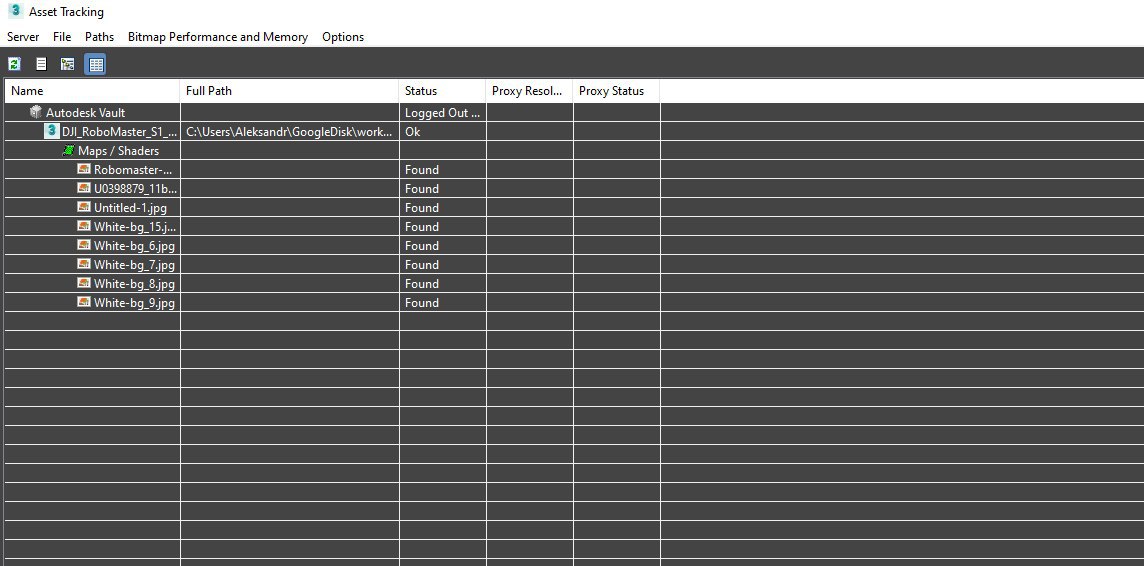This screenshot has height=566, width=1144.
Task: Click the green Maps / Shaders icon
Action: coord(69,150)
